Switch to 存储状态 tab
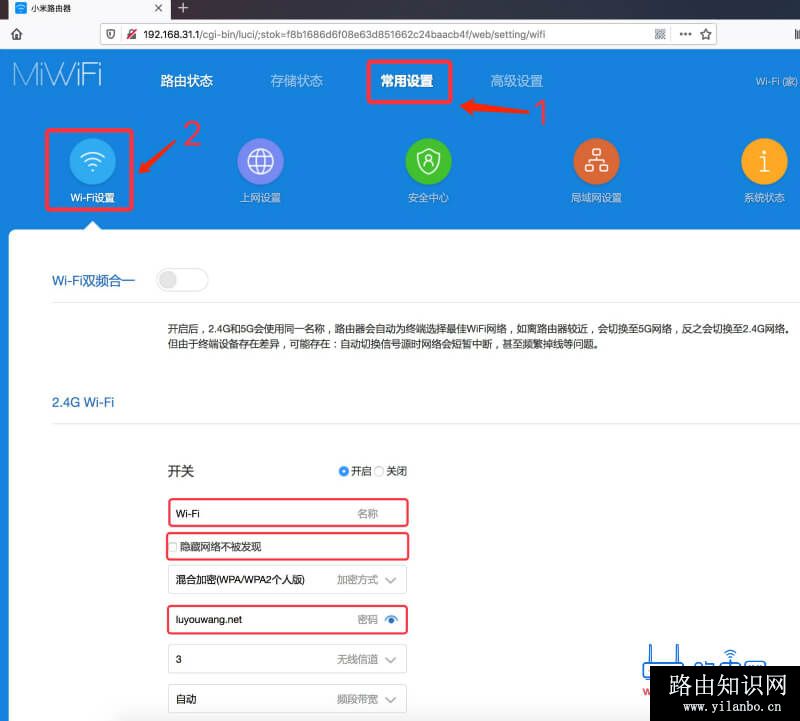Image resolution: width=800 pixels, height=721 pixels. click(296, 81)
